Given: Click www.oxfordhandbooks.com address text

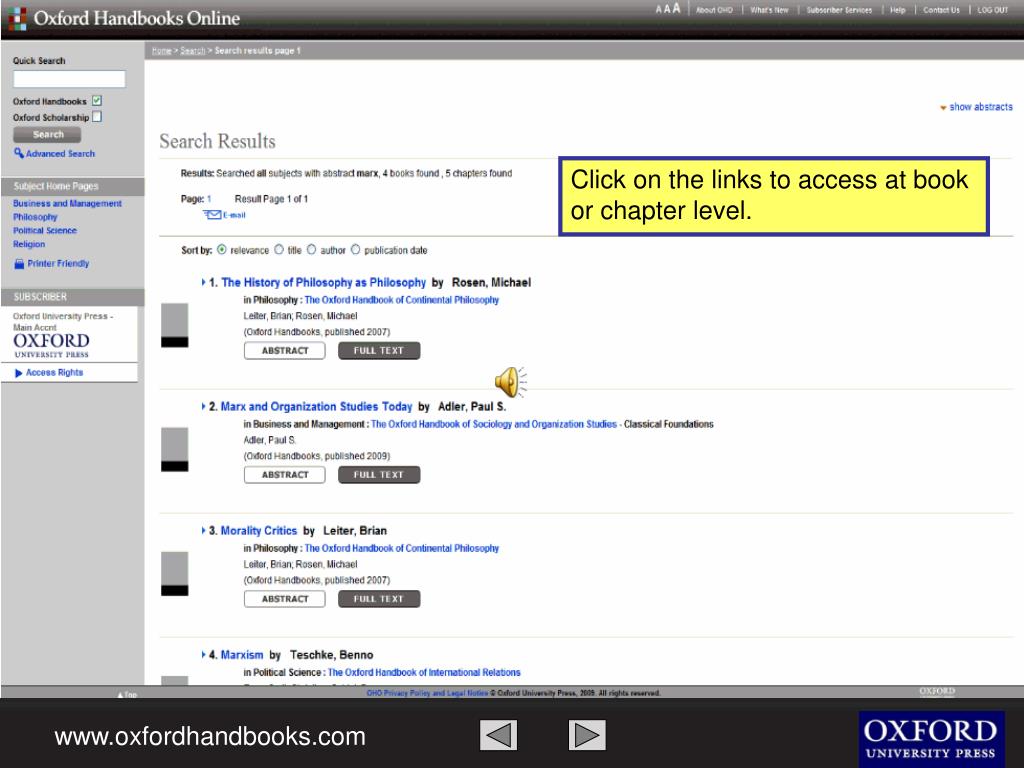Looking at the screenshot, I should tap(210, 737).
